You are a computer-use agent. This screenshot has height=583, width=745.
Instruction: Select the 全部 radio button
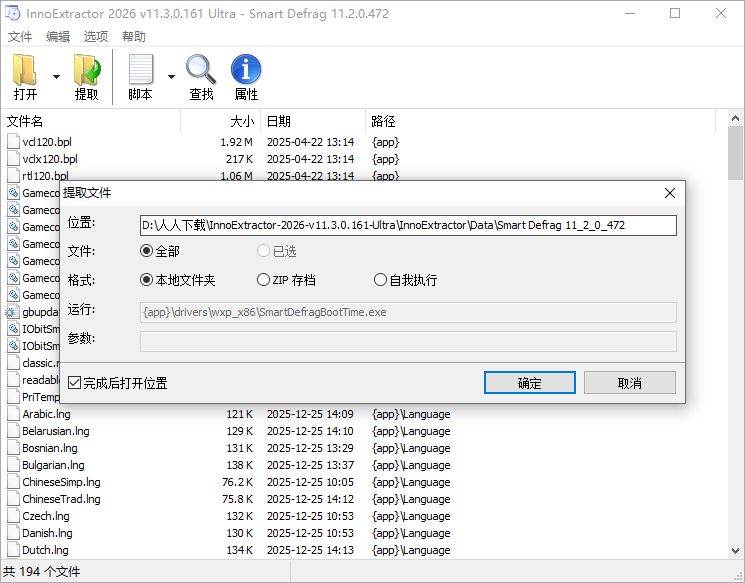point(146,251)
